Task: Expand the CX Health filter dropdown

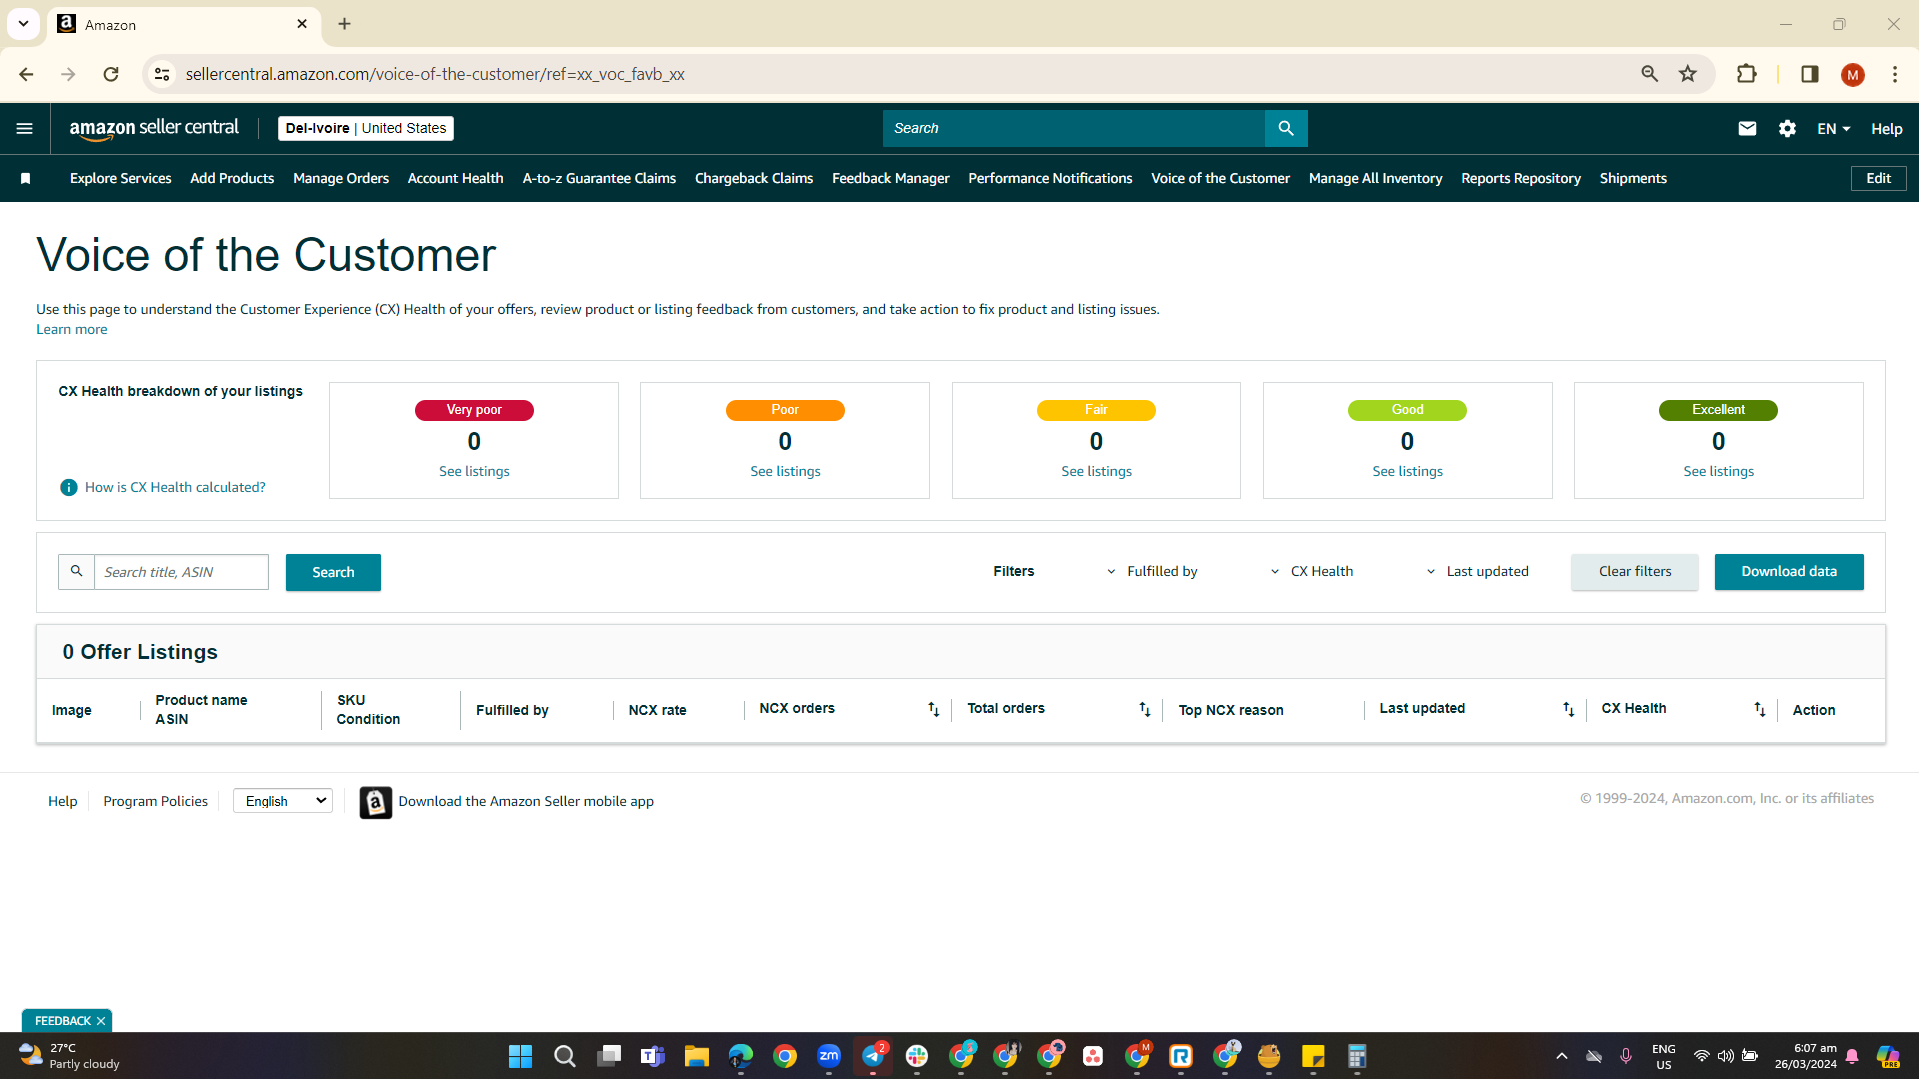Action: pyautogui.click(x=1311, y=572)
